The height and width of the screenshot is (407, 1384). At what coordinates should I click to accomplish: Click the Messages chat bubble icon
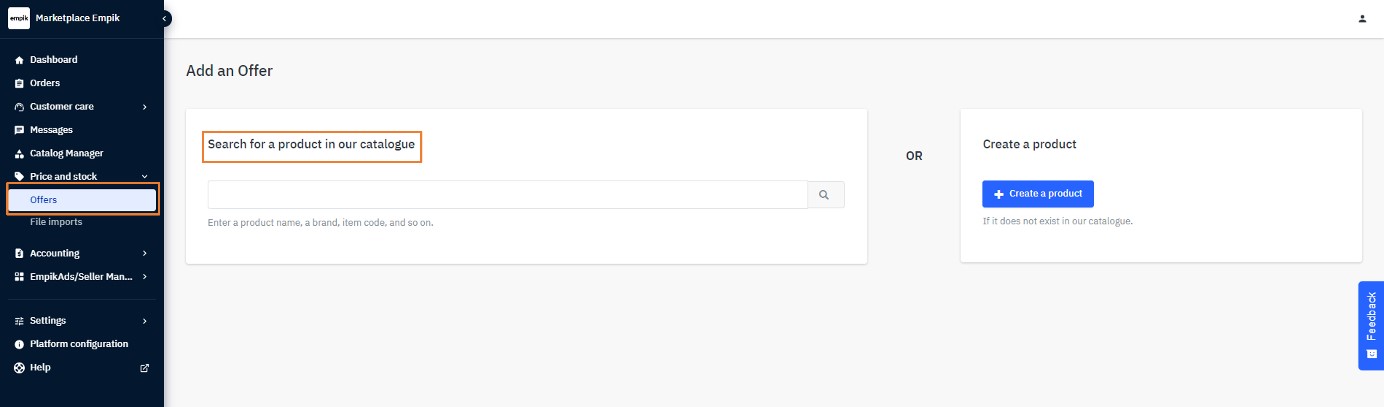click(x=19, y=130)
